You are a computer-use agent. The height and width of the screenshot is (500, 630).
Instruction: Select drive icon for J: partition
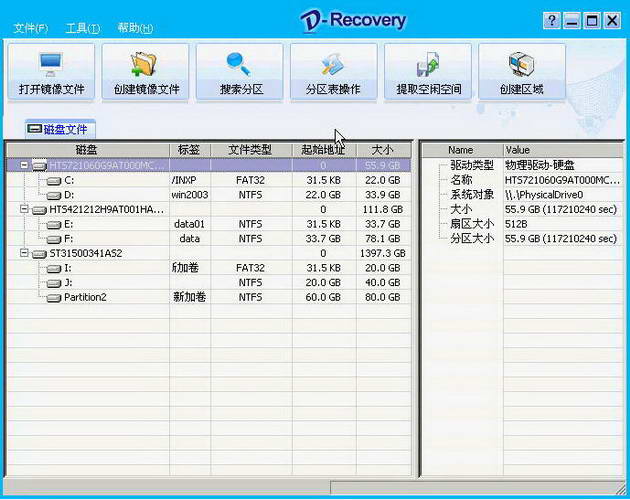(x=54, y=283)
